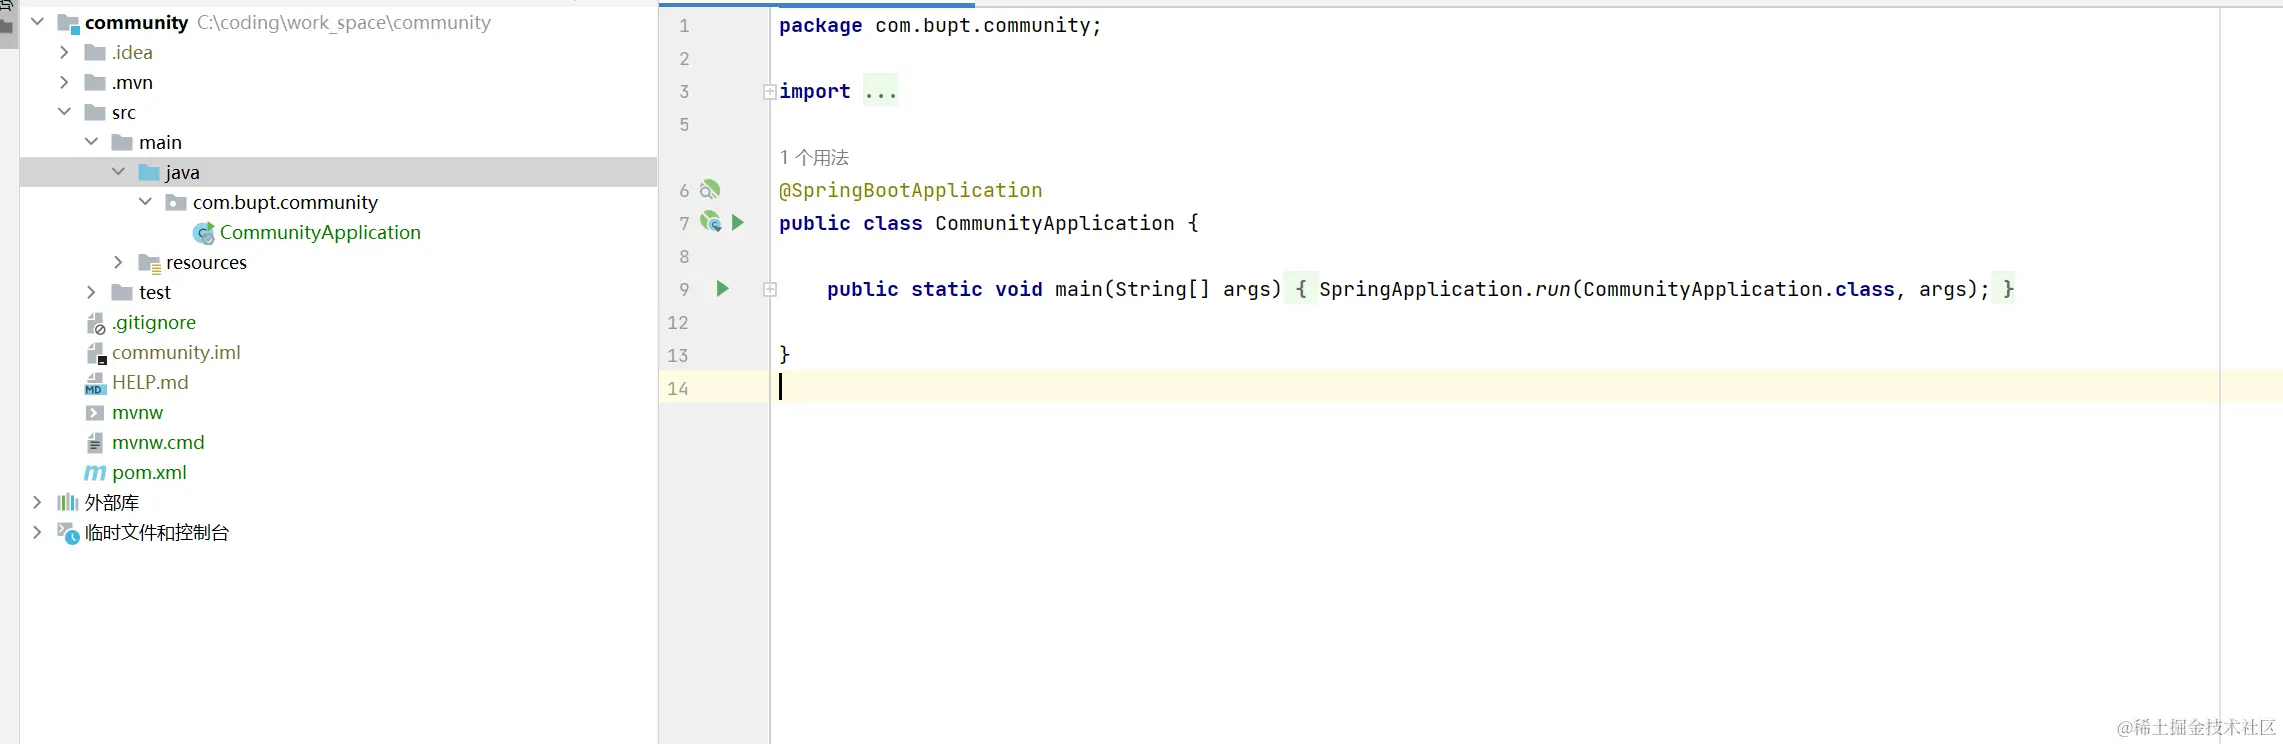Open the 1 个用法 usages hint
2283x744 pixels.
pos(814,157)
